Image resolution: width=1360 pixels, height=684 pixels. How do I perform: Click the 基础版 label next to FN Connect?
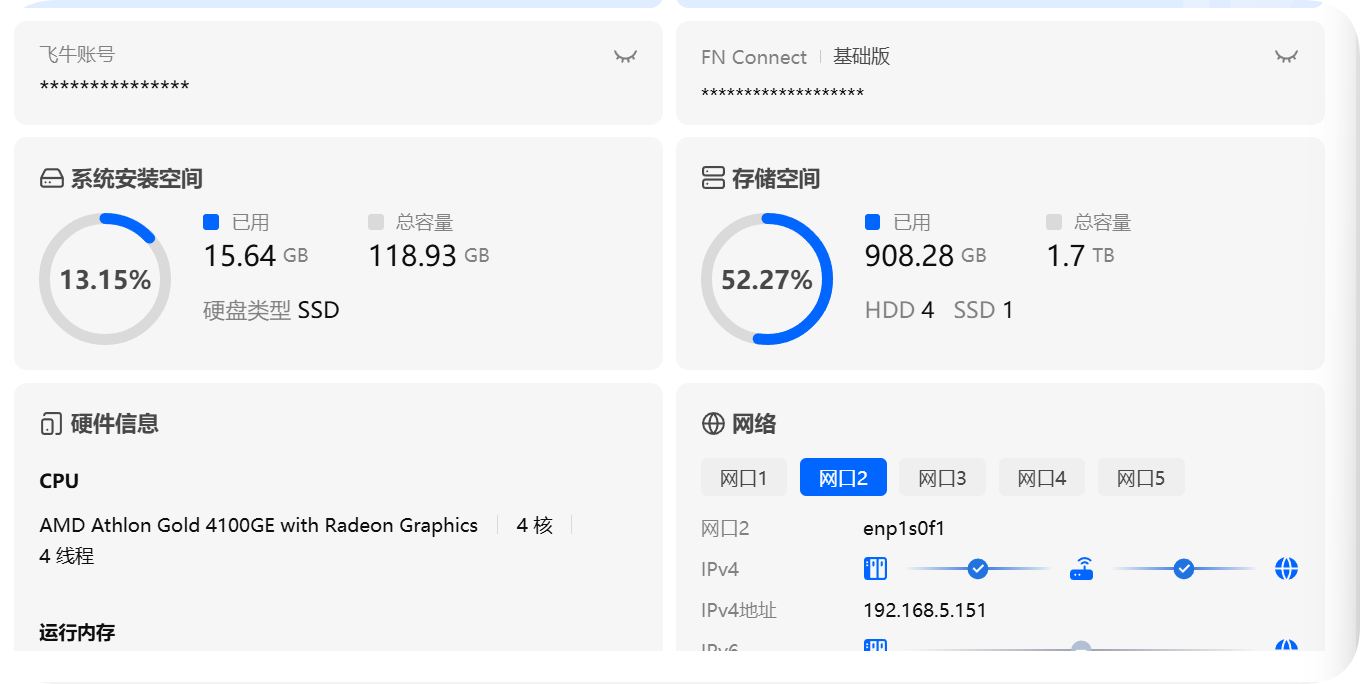click(x=861, y=57)
